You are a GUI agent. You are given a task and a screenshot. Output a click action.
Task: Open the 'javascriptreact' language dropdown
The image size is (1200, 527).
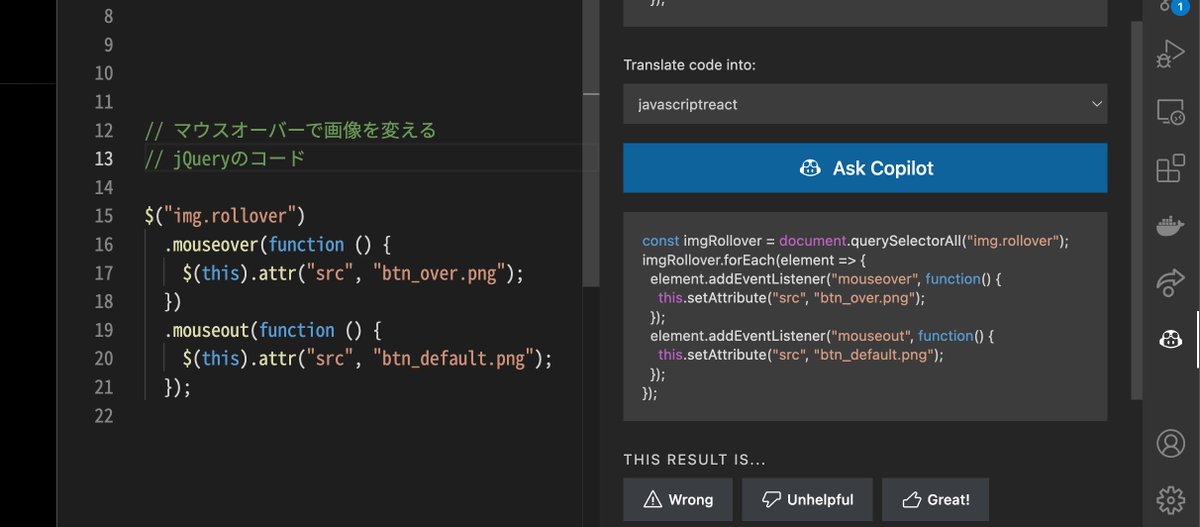[865, 104]
